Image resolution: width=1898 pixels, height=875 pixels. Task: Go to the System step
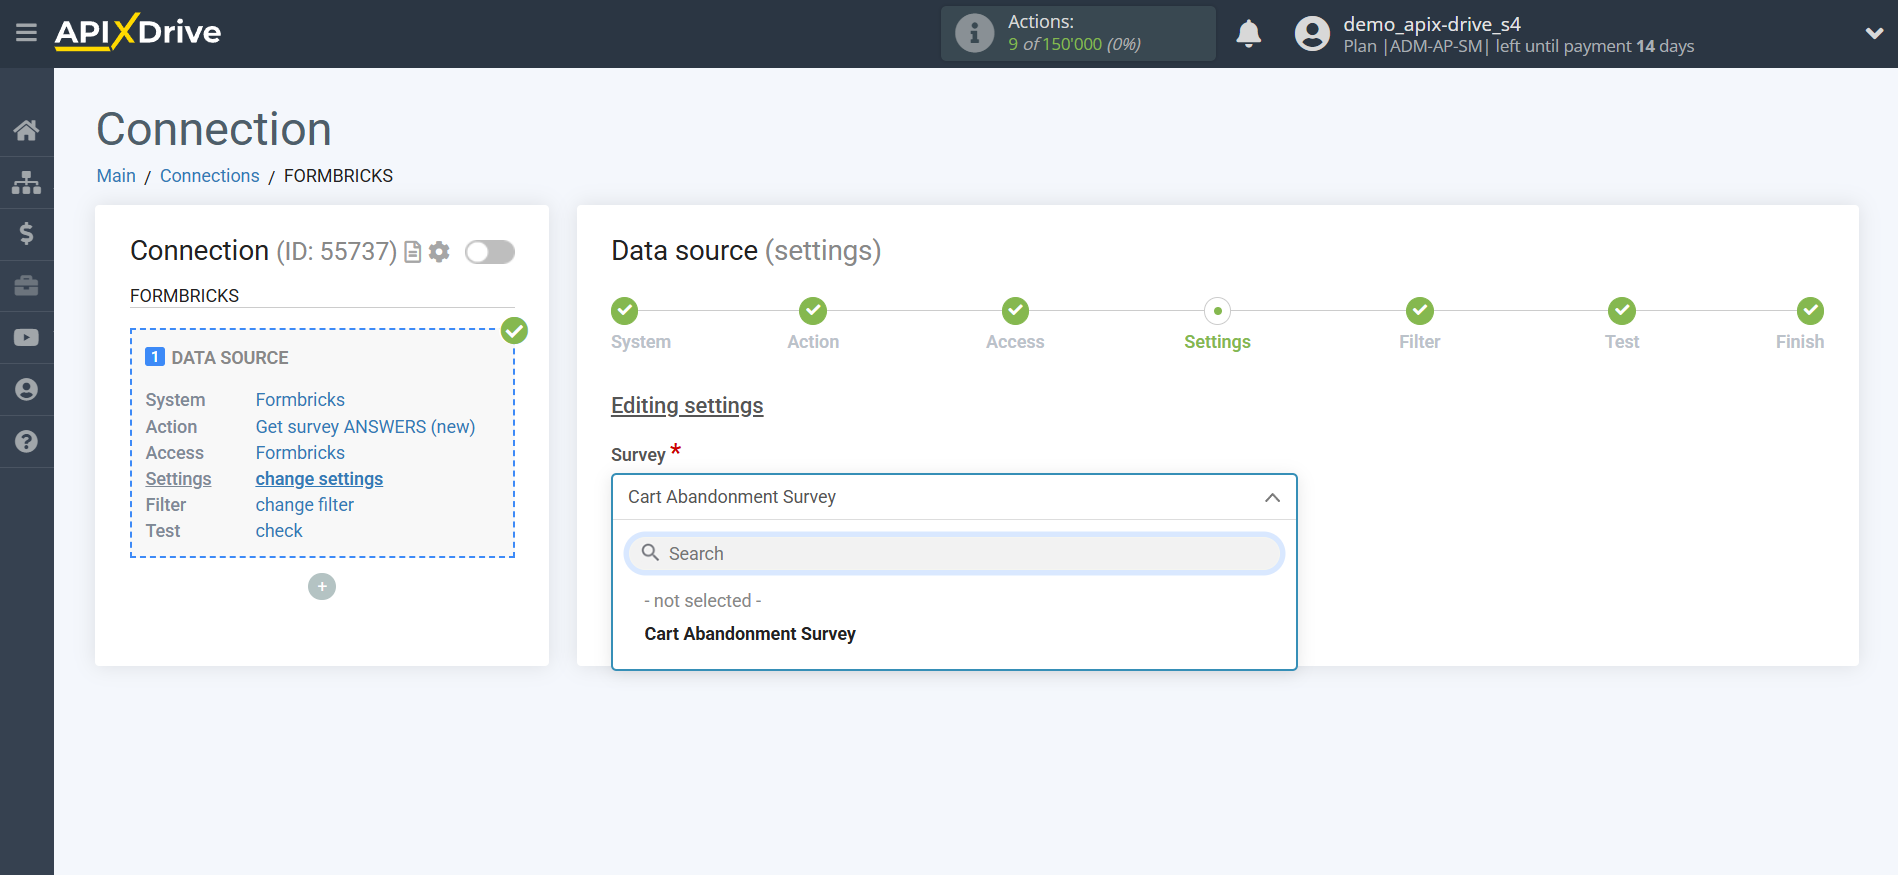(625, 312)
